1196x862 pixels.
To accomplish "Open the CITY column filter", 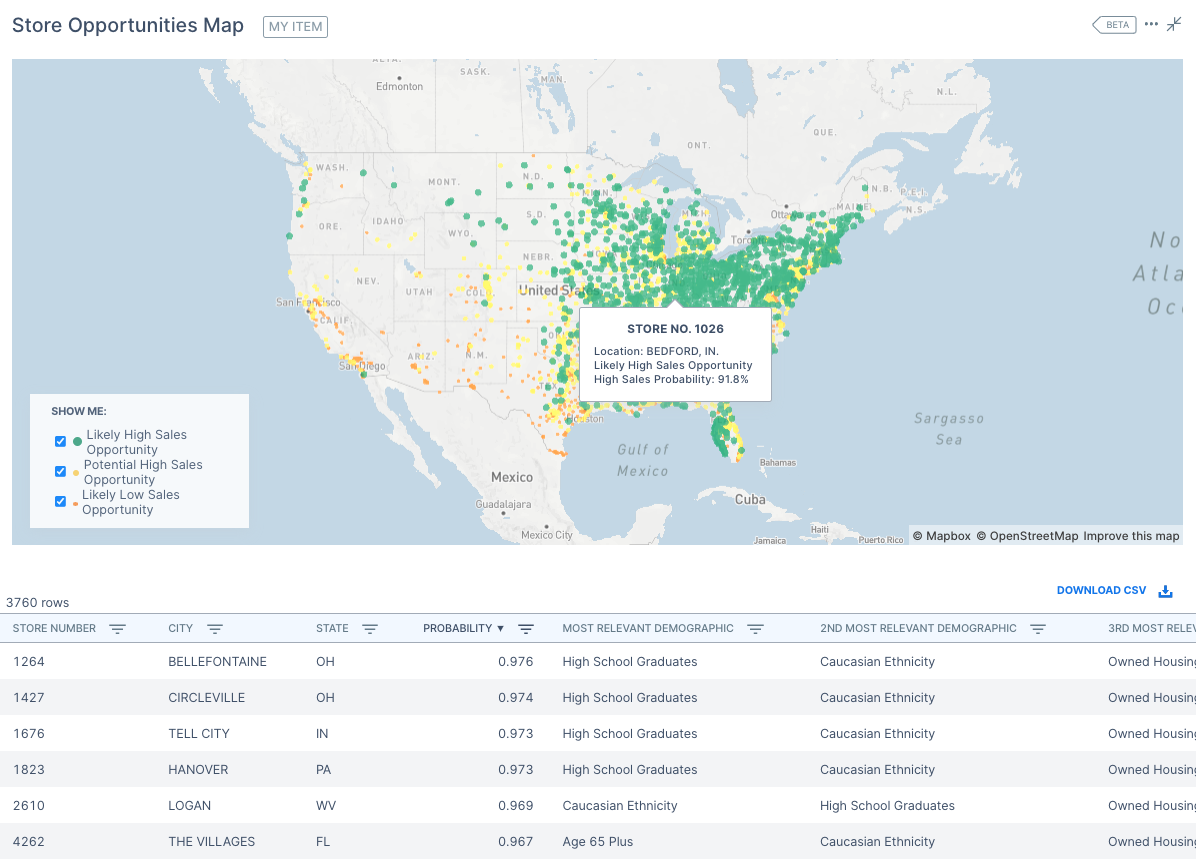I will (x=216, y=628).
